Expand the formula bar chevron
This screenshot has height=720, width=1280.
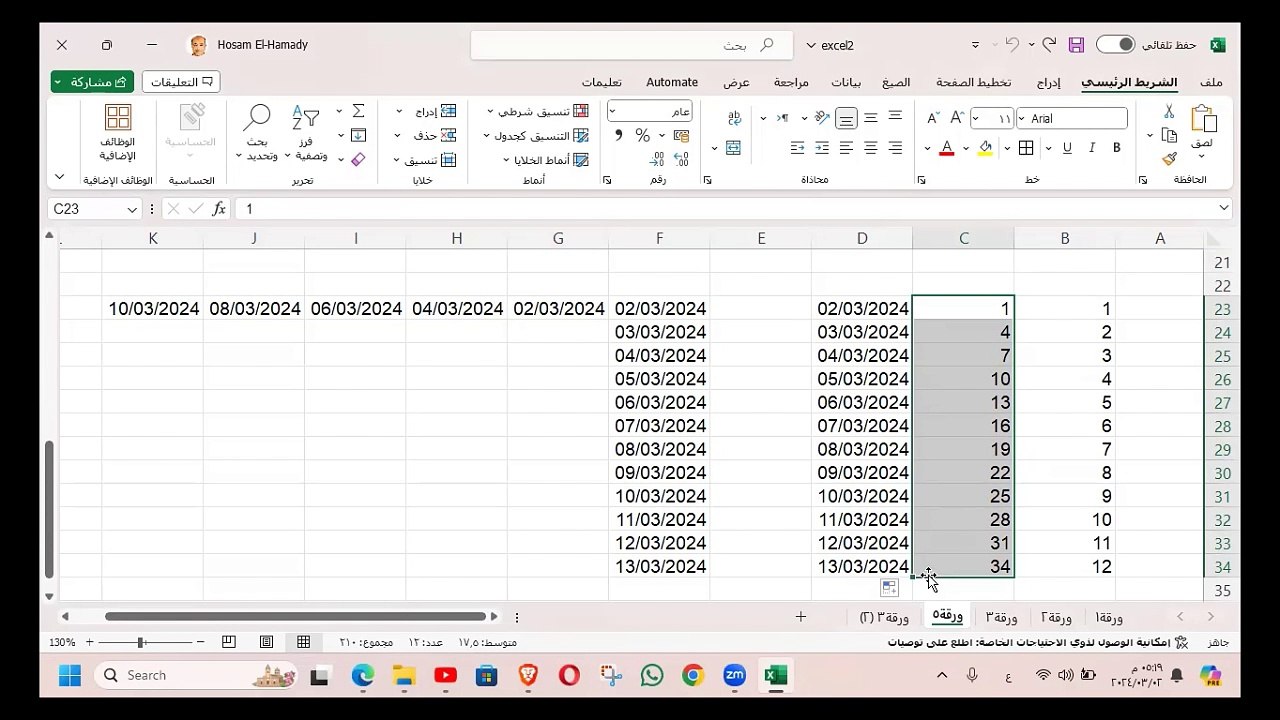1224,208
